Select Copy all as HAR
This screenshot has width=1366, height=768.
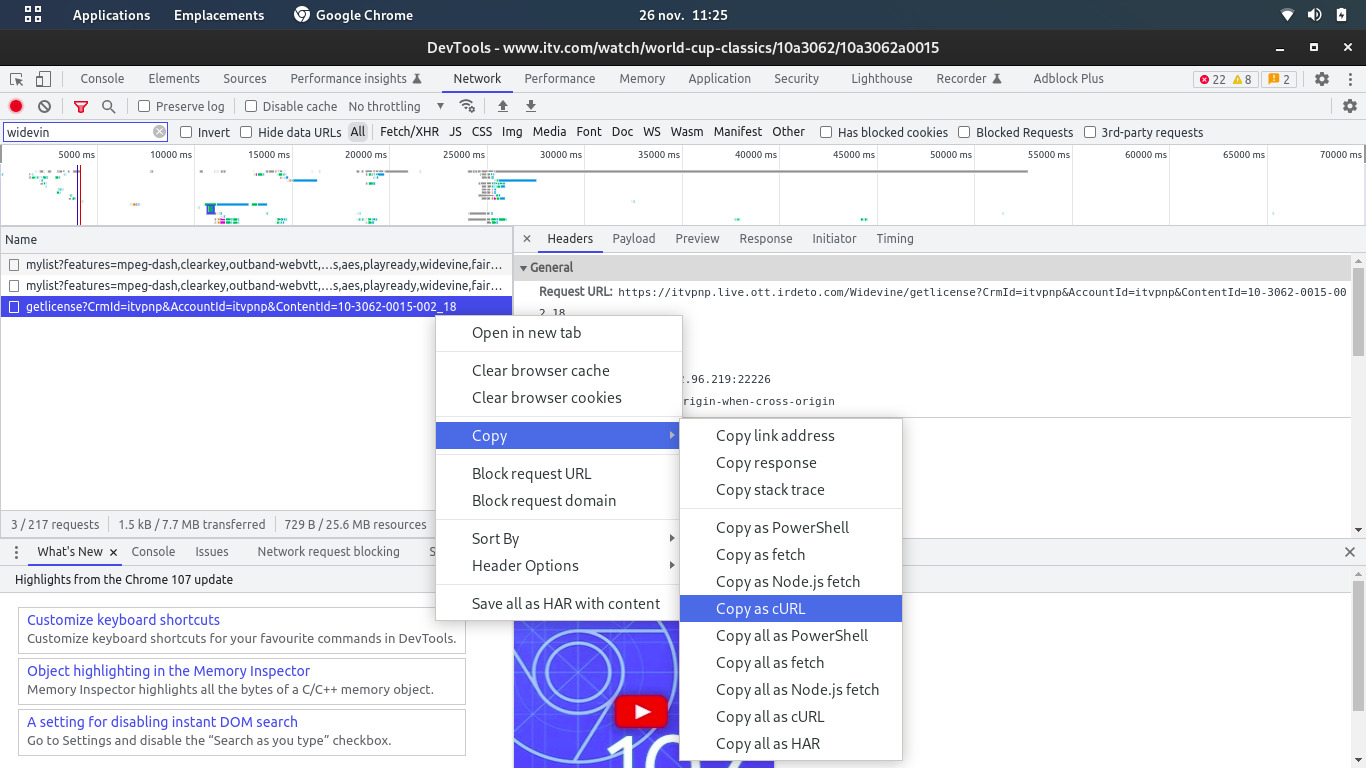[x=791, y=743]
